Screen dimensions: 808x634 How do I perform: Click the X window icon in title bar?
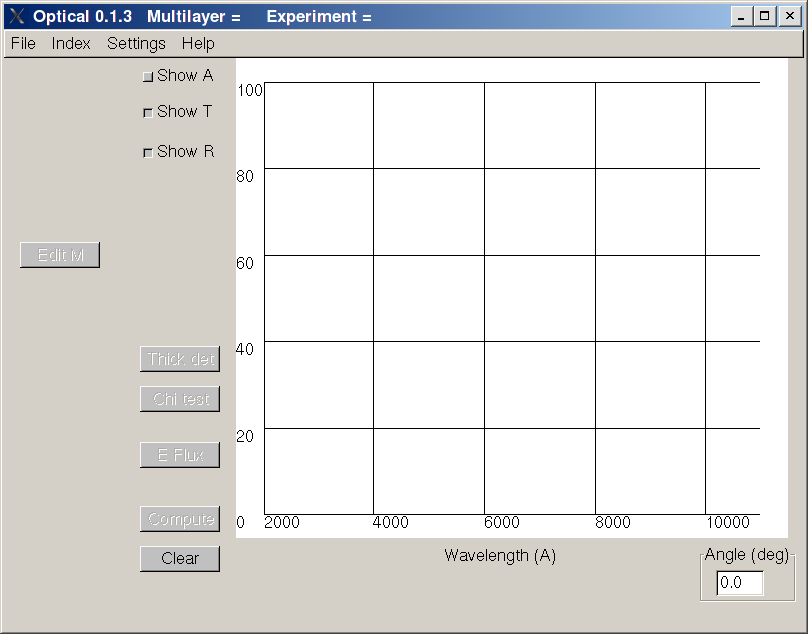coord(16,16)
